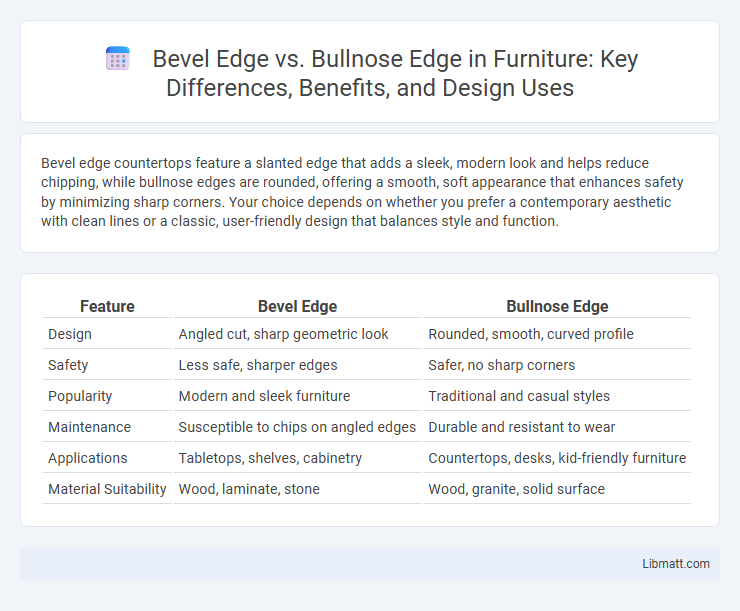740x611 pixels.
Task: Select the 'Feature' column header
Action: [107, 307]
